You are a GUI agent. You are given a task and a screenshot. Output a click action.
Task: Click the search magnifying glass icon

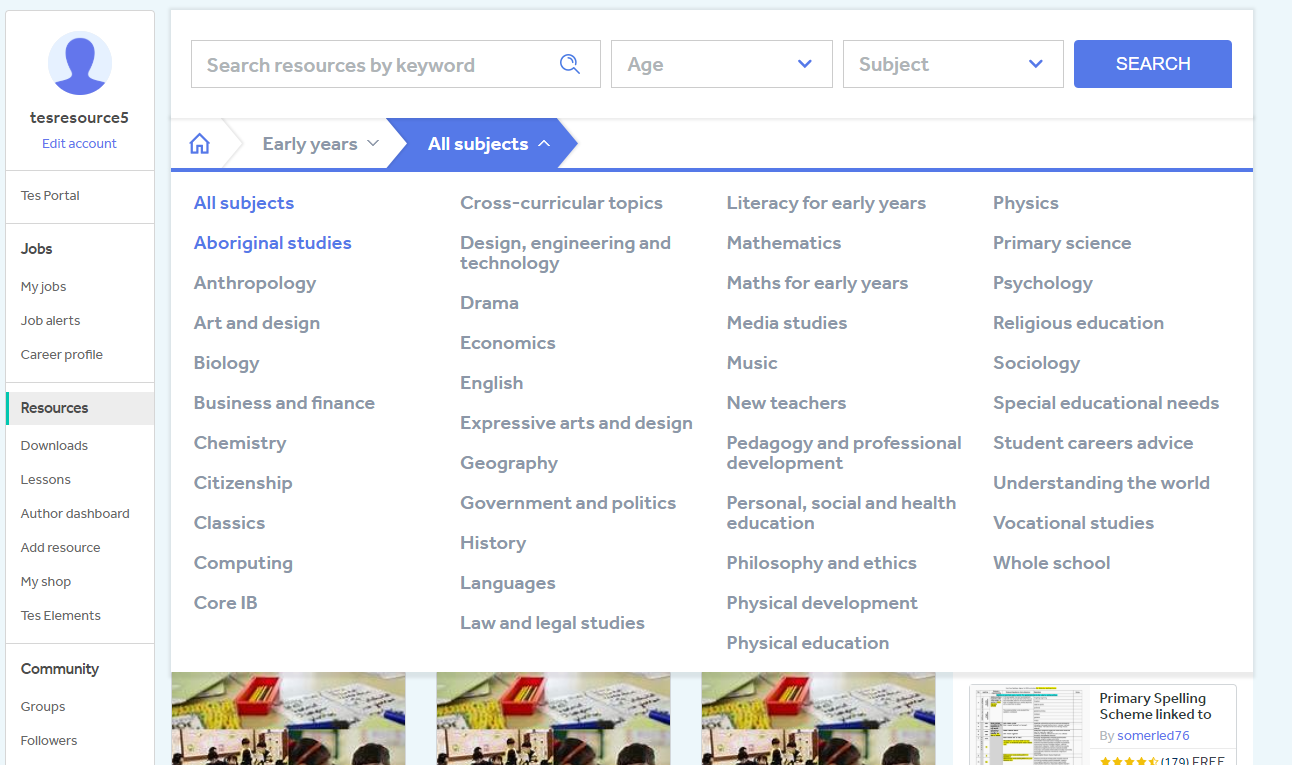coord(570,63)
